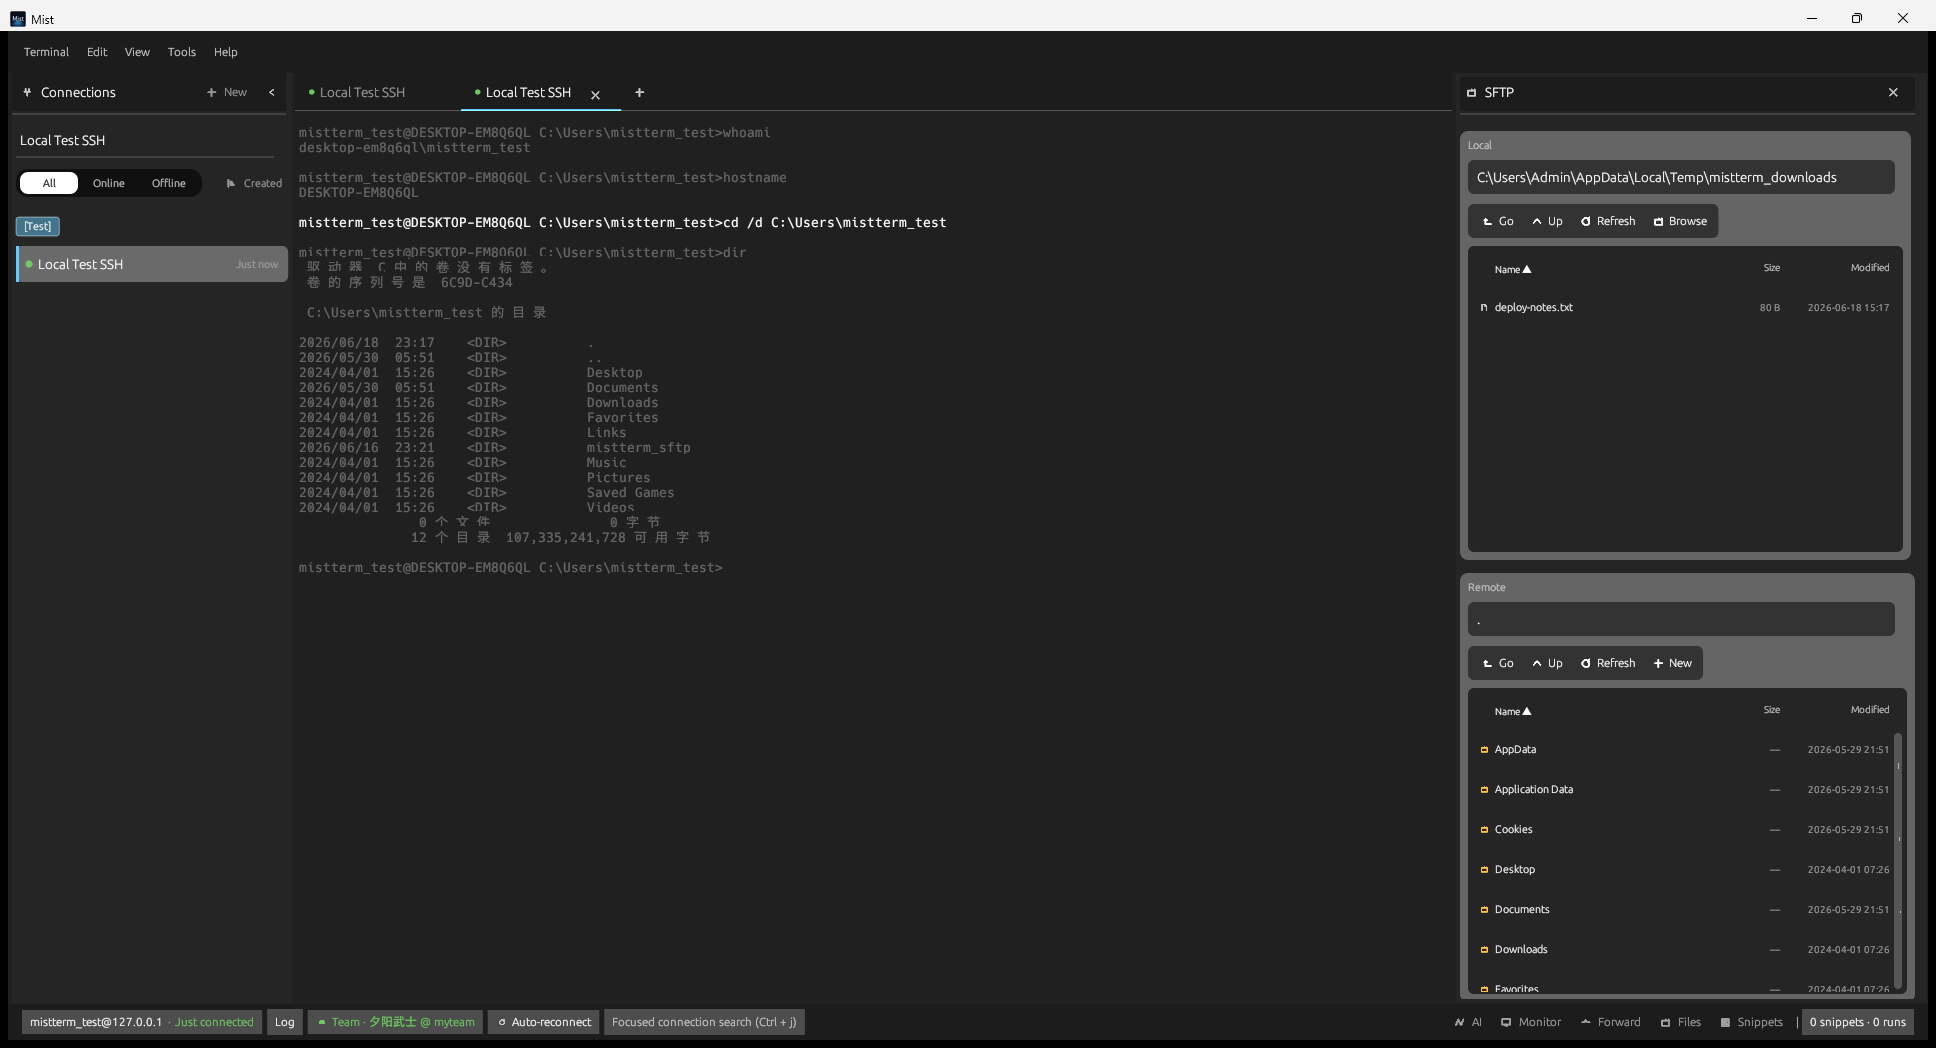Open the Terminal menu
The height and width of the screenshot is (1048, 1936).
pos(46,52)
